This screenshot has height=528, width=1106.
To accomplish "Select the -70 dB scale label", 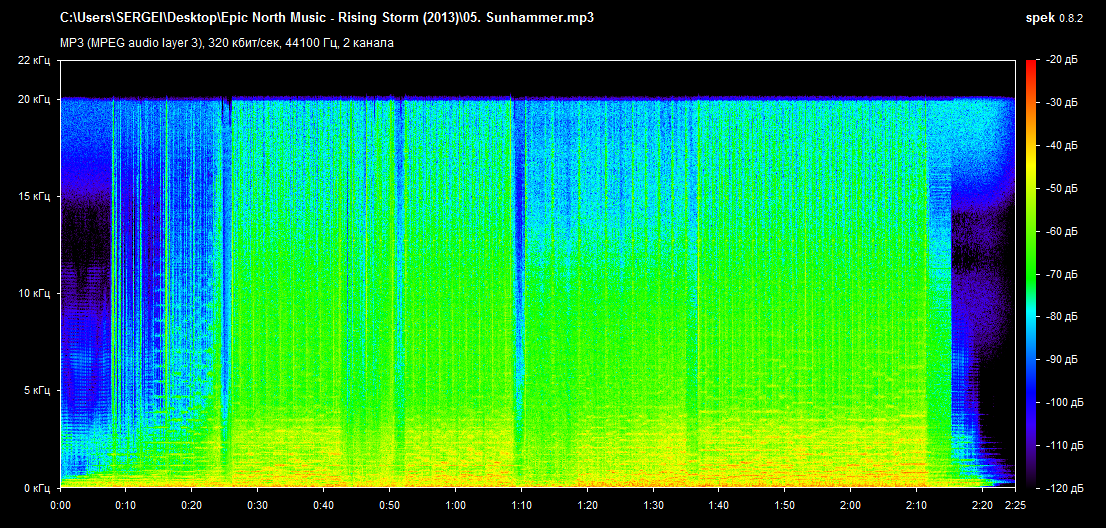I will coord(1062,274).
